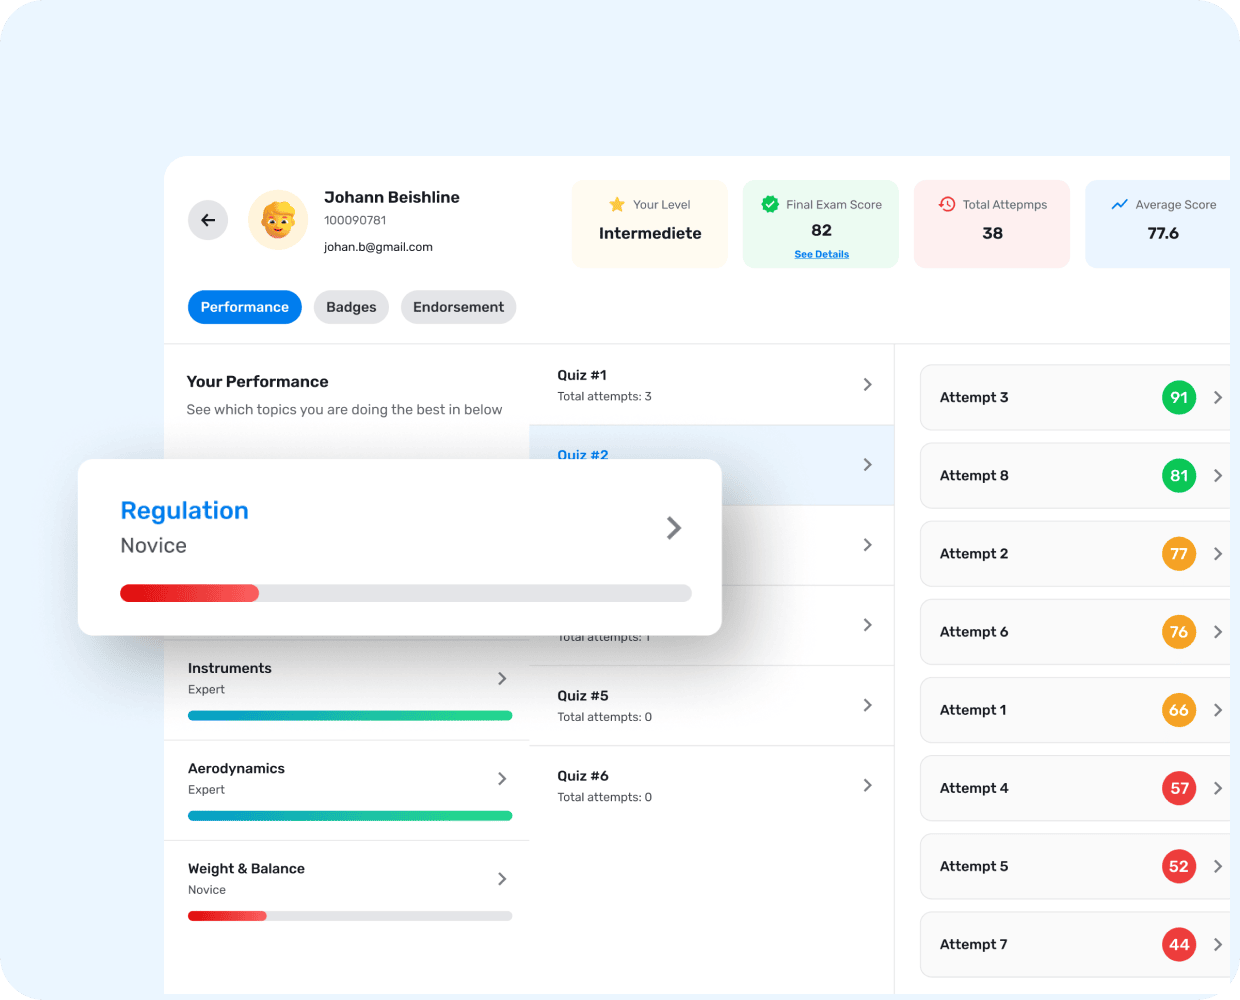Click the green 91 score badge
This screenshot has height=1000, width=1240.
1179,397
